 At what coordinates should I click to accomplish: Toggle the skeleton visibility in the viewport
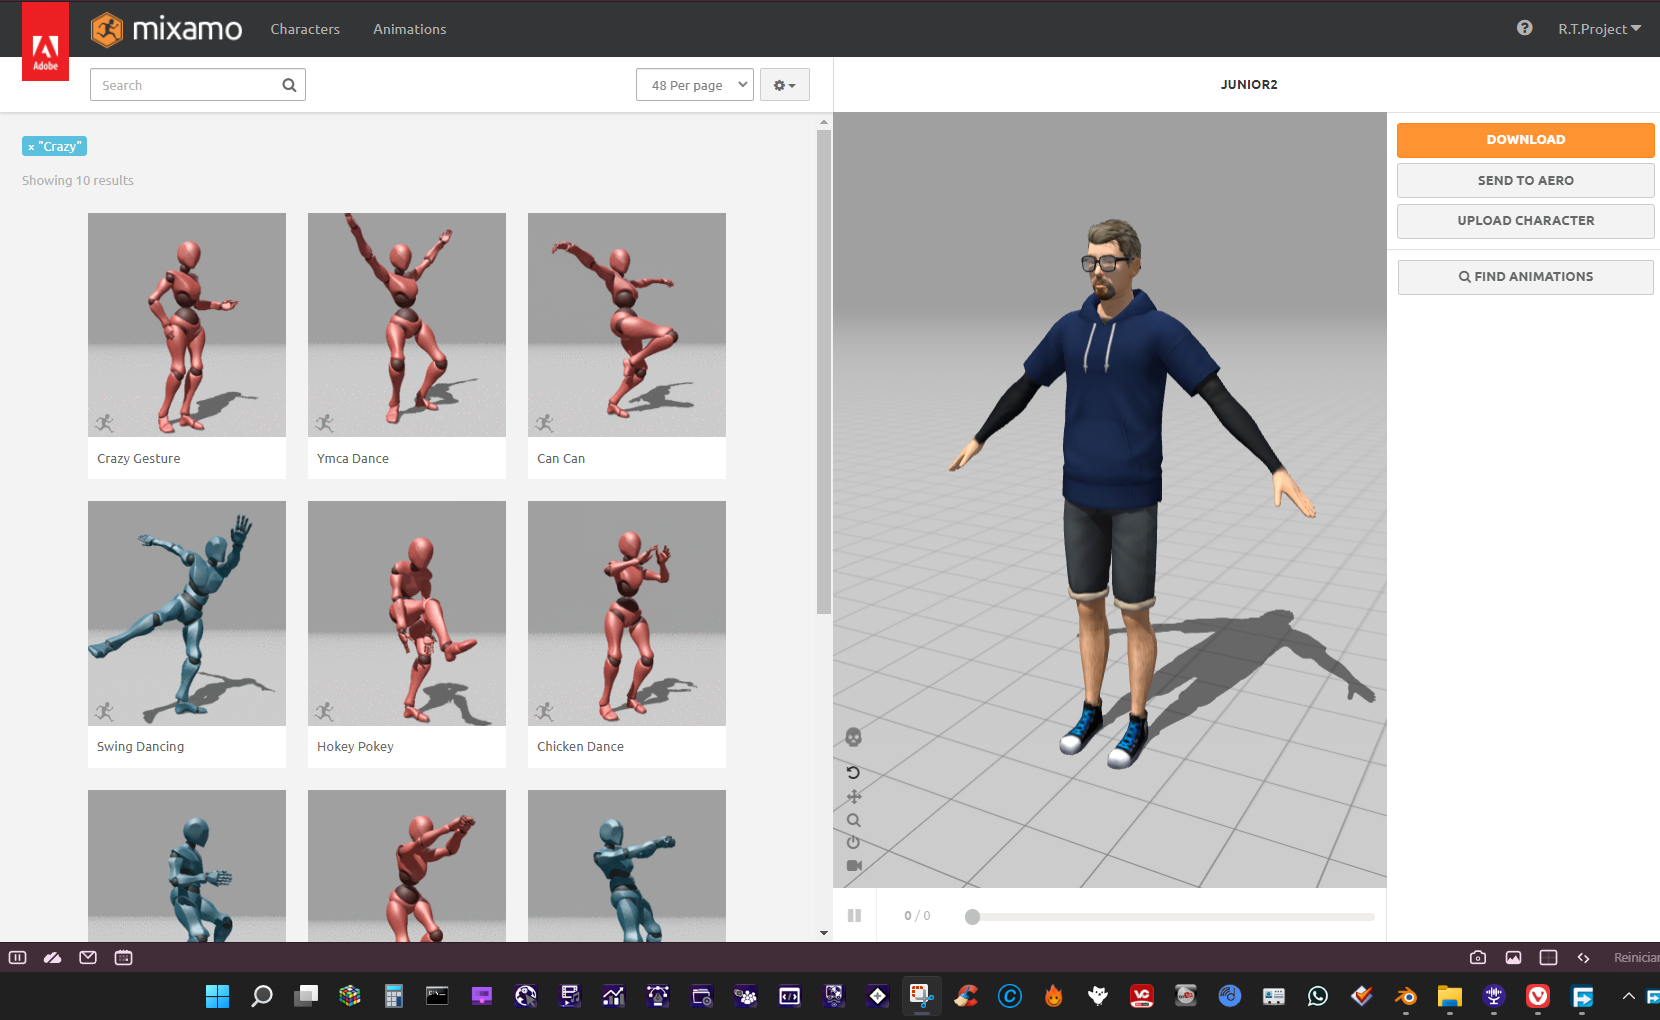point(853,737)
